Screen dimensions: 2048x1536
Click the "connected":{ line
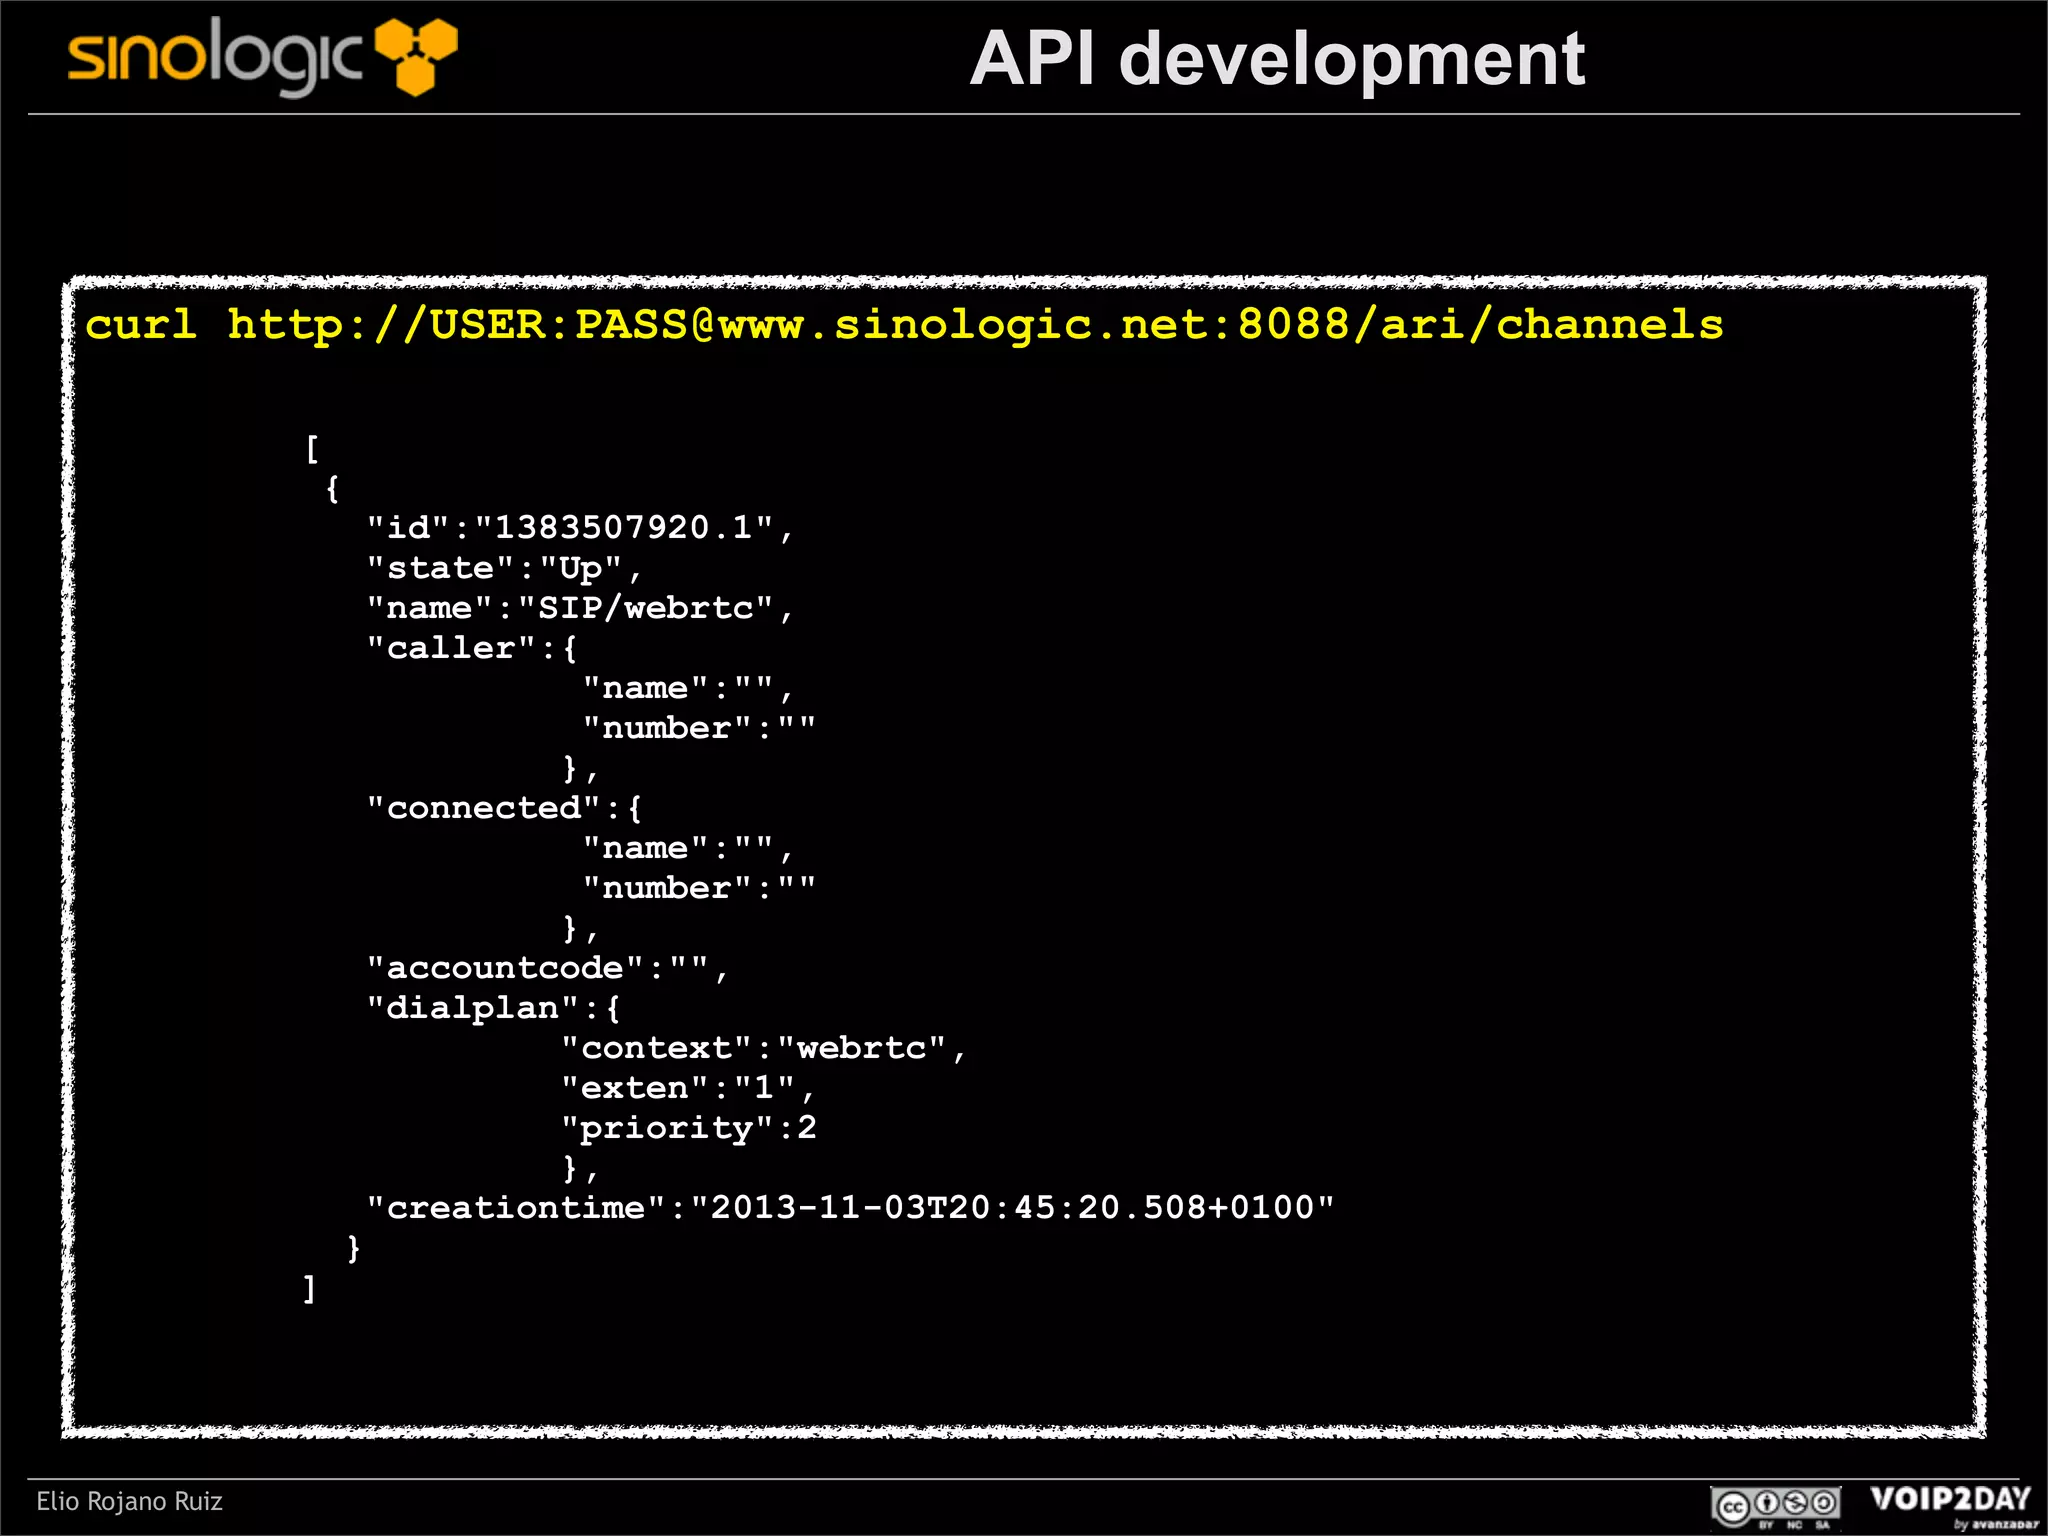click(x=504, y=808)
